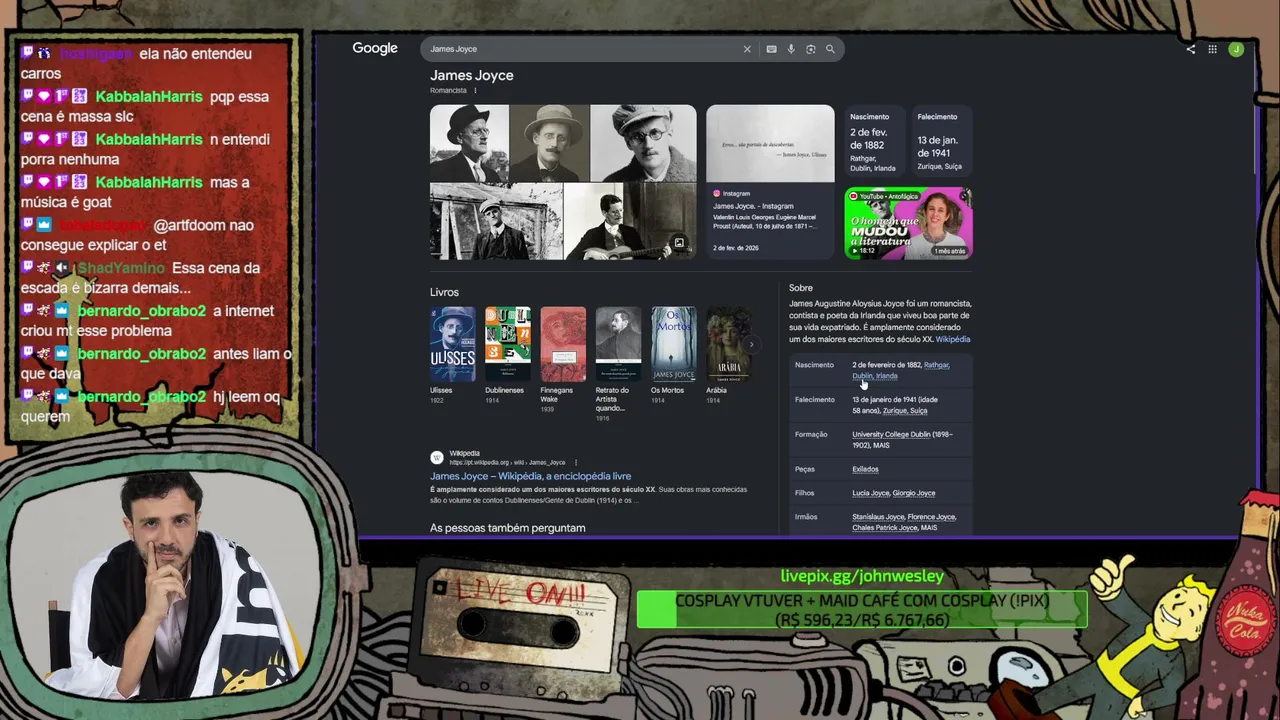
Task: Open the more-options dots next to Romancista
Action: tap(475, 91)
